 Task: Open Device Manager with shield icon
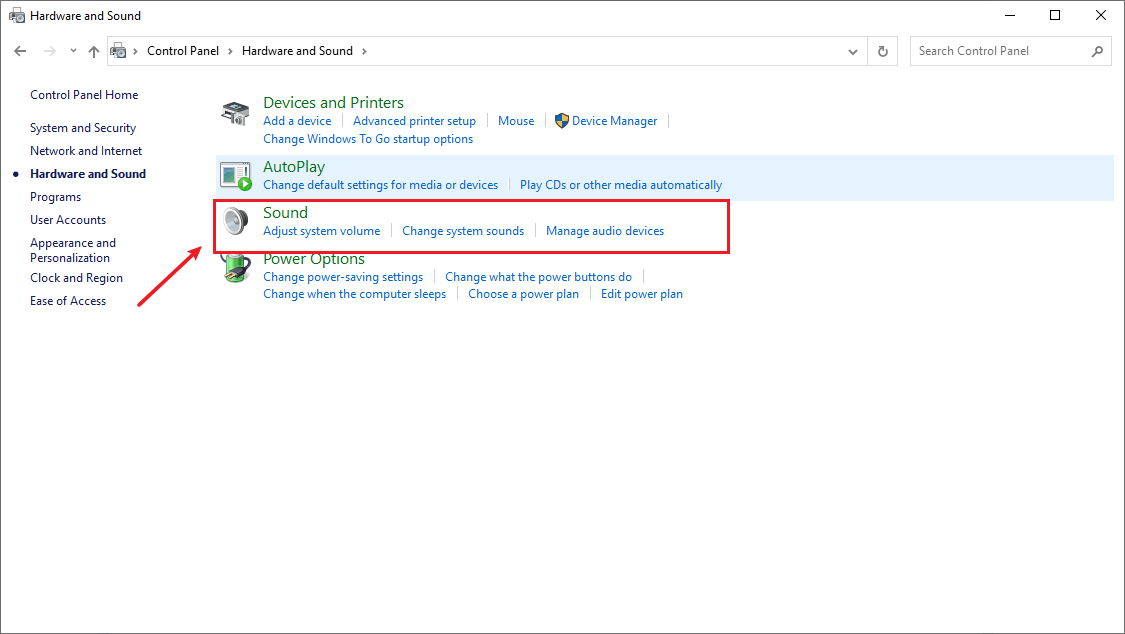coord(606,120)
